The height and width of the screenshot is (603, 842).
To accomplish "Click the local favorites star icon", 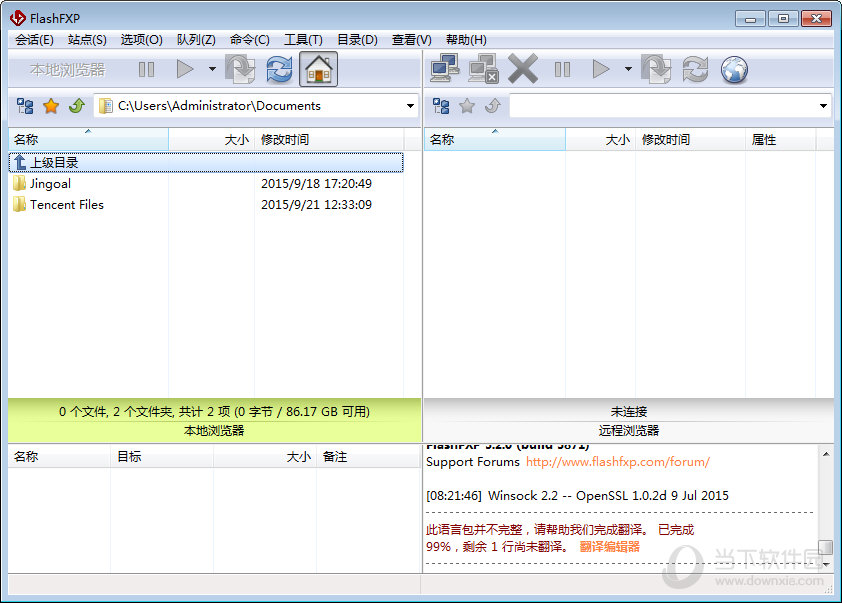I will click(51, 106).
